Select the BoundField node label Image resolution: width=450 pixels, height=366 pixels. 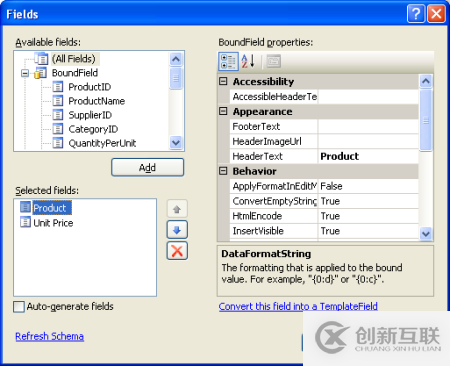(x=75, y=73)
